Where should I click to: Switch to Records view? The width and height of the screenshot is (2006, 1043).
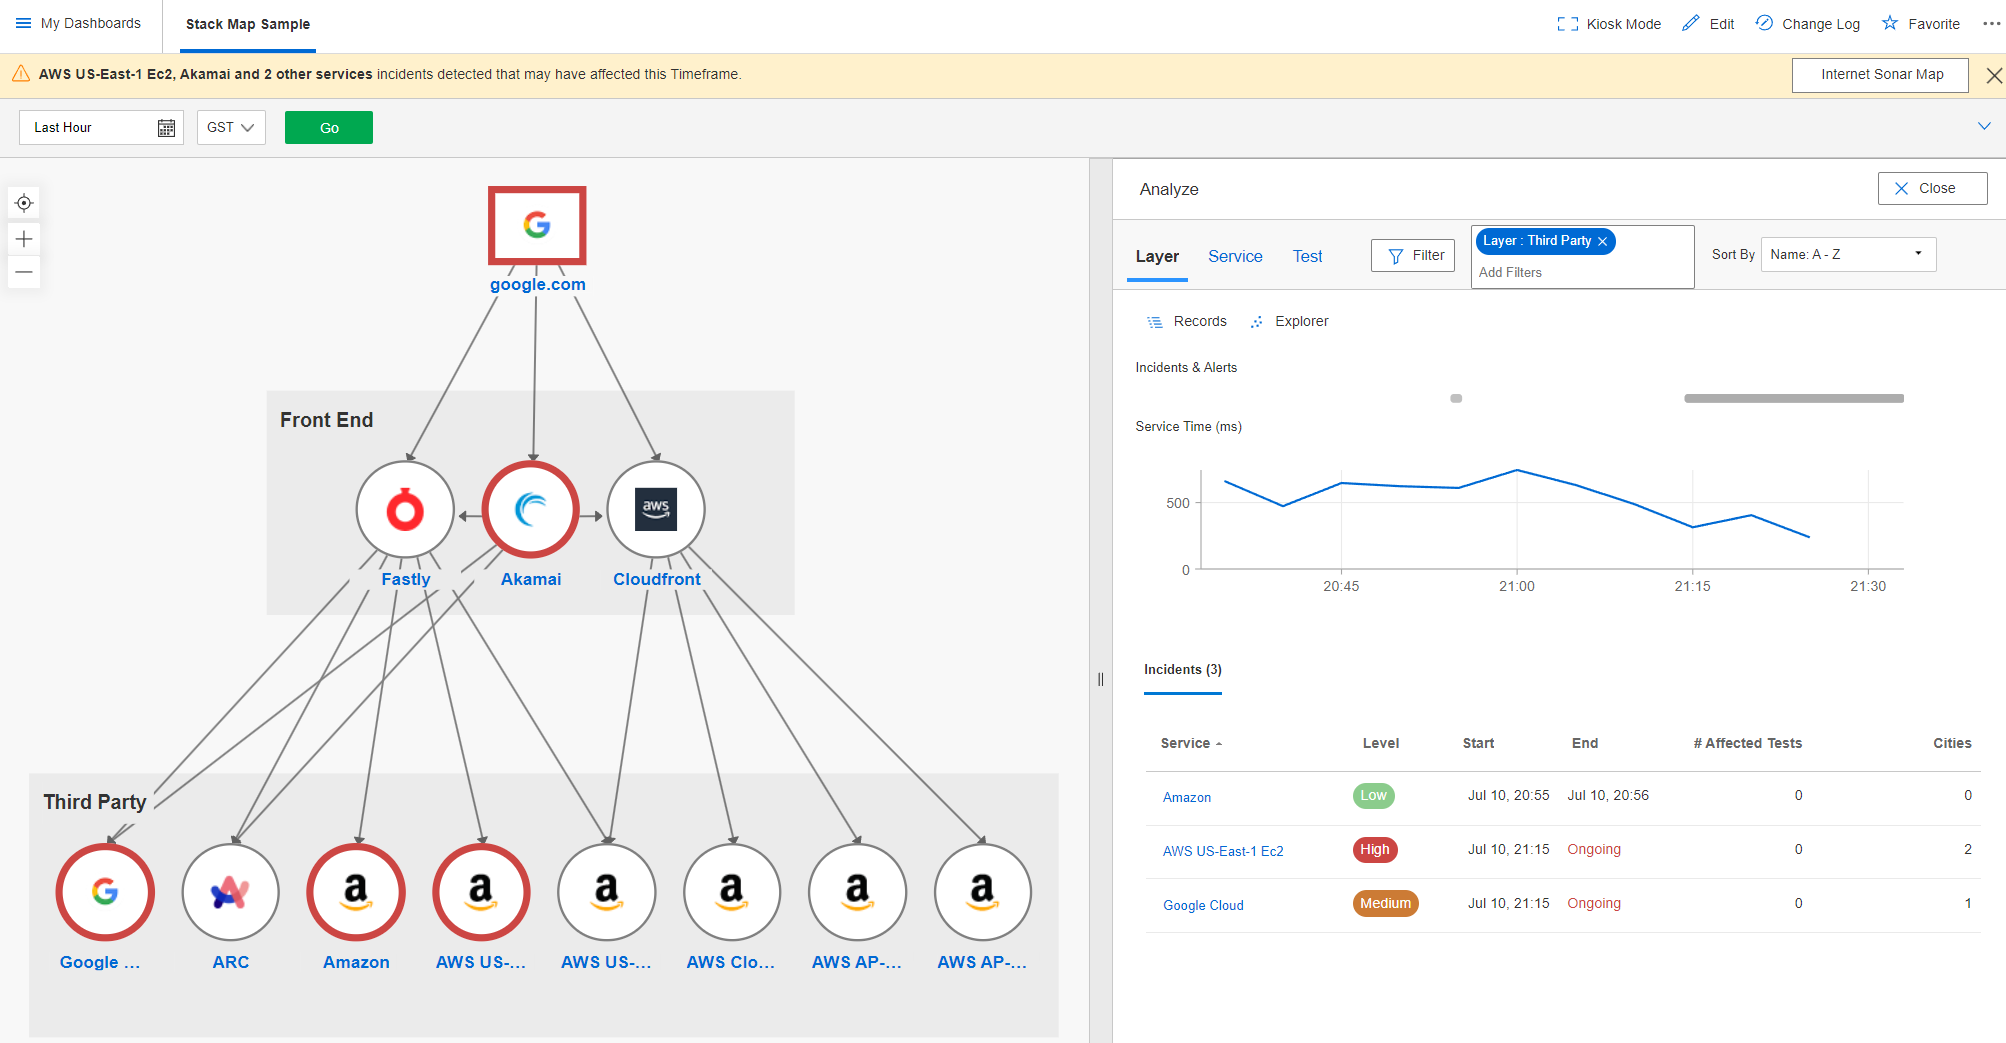click(x=1187, y=321)
